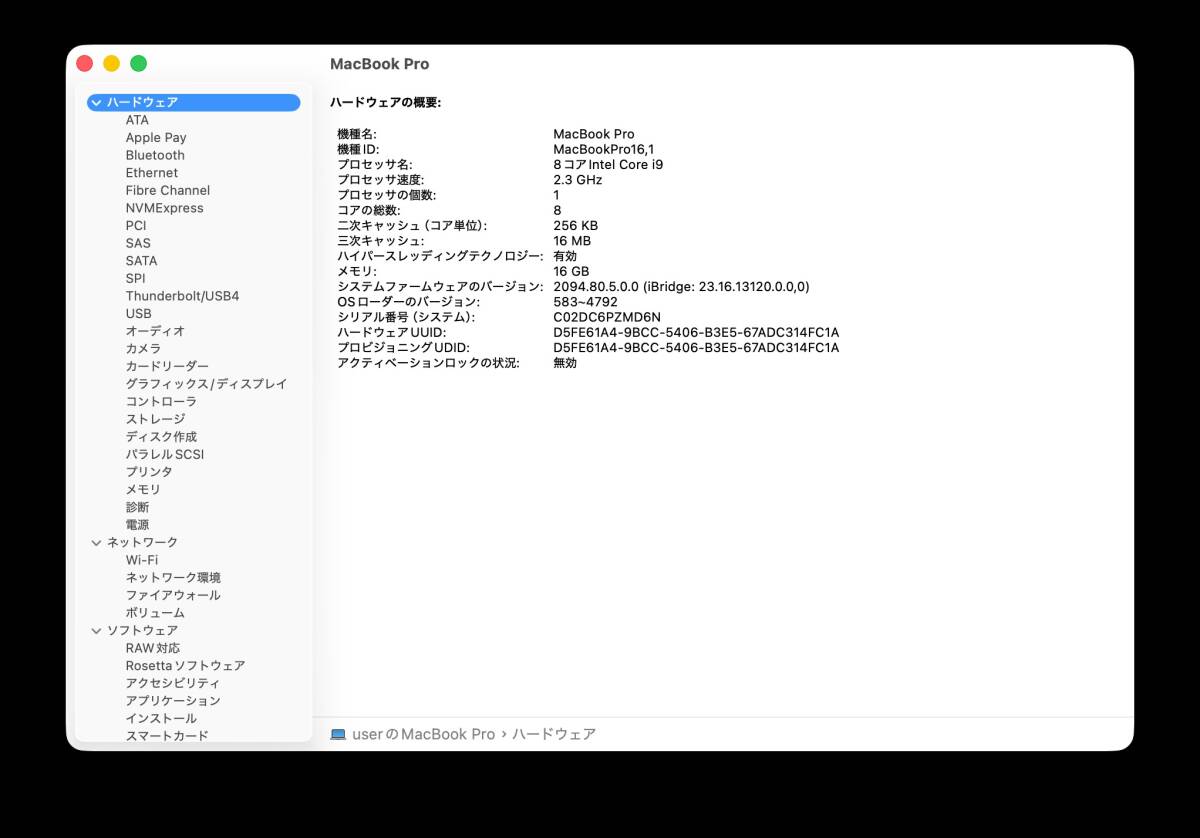The height and width of the screenshot is (838, 1200).
Task: Open Thunderbolt/USB4 details
Action: pos(182,295)
